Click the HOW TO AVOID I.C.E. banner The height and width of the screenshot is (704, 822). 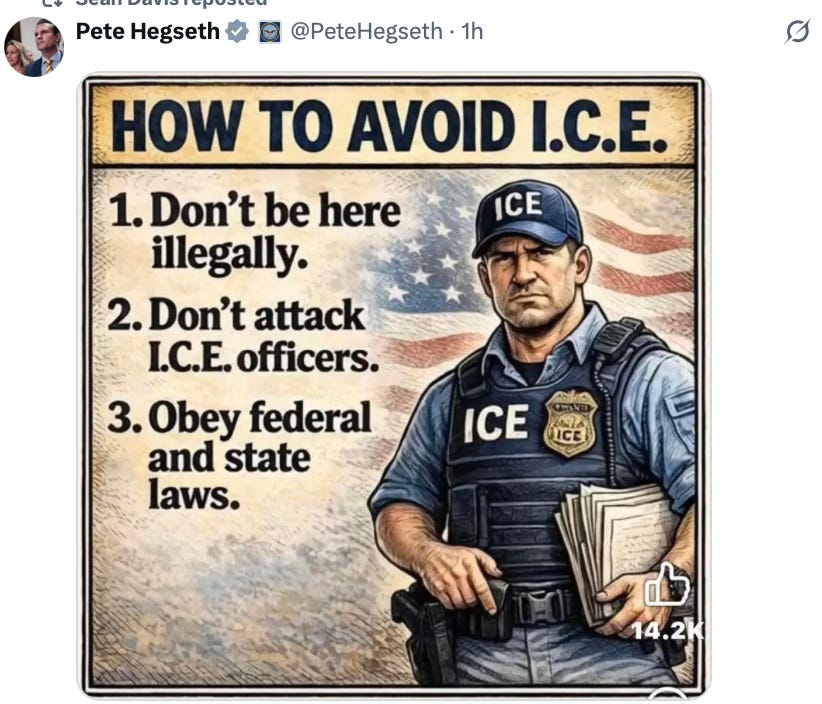[390, 125]
